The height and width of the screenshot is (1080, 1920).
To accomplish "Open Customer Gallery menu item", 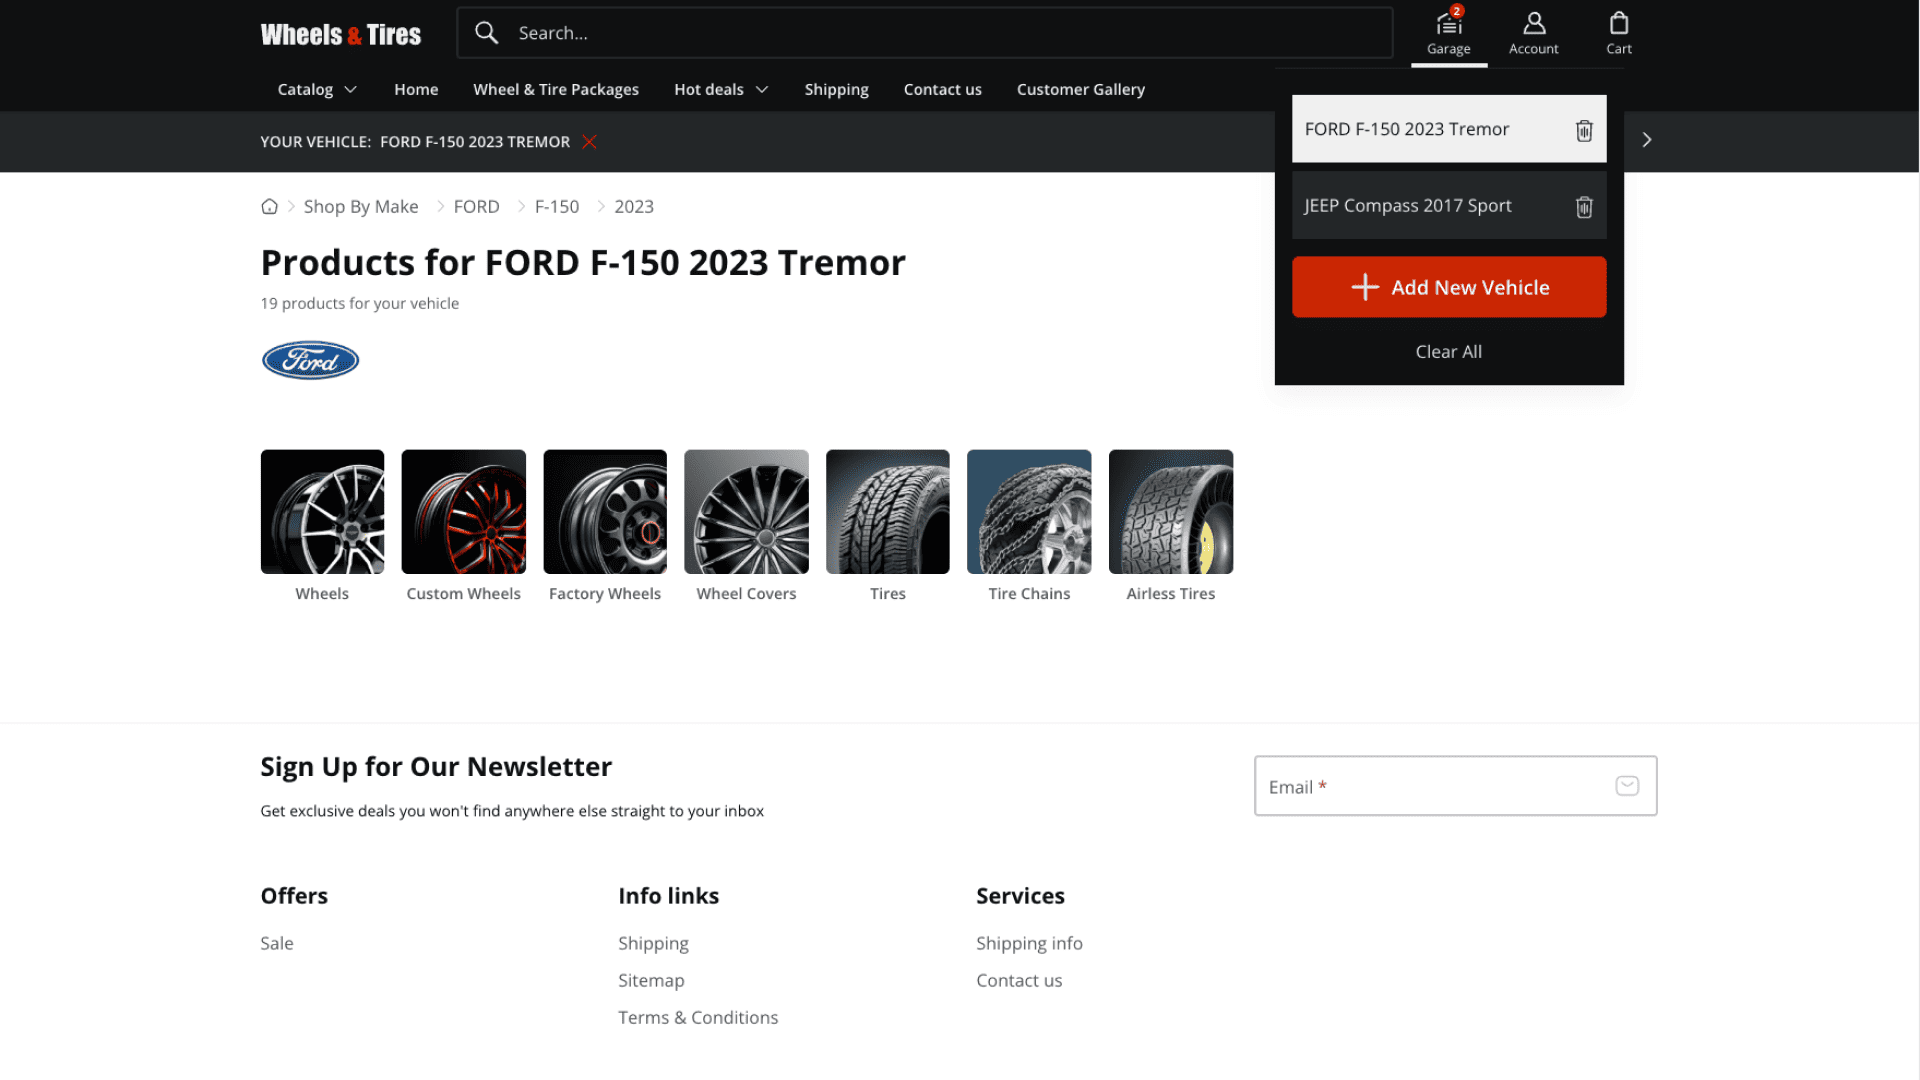I will pyautogui.click(x=1081, y=90).
